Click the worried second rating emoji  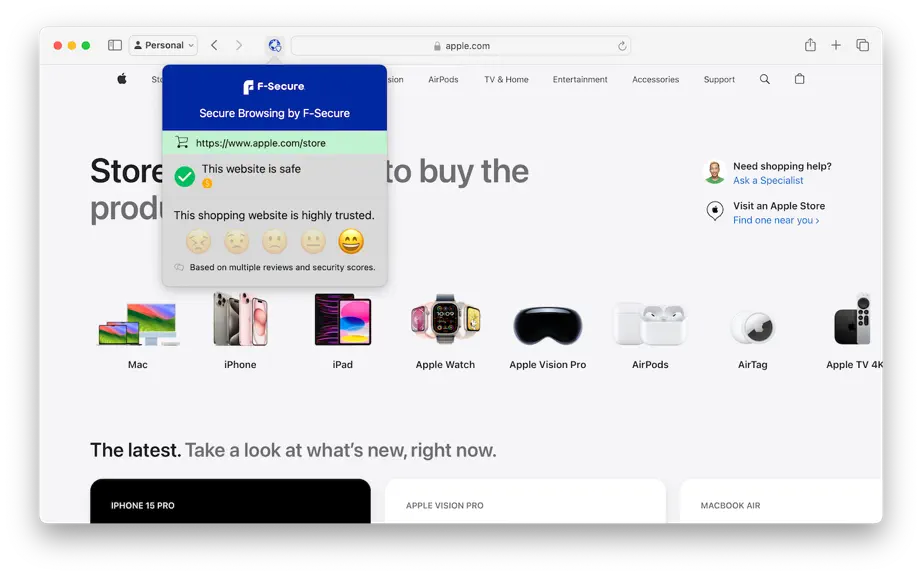(x=236, y=242)
